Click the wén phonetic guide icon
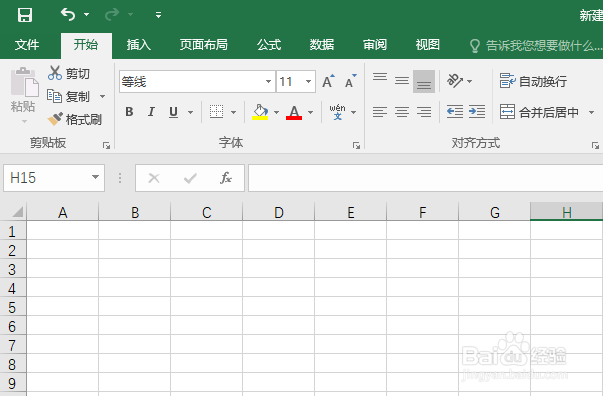This screenshot has height=396, width=603. tap(337, 112)
